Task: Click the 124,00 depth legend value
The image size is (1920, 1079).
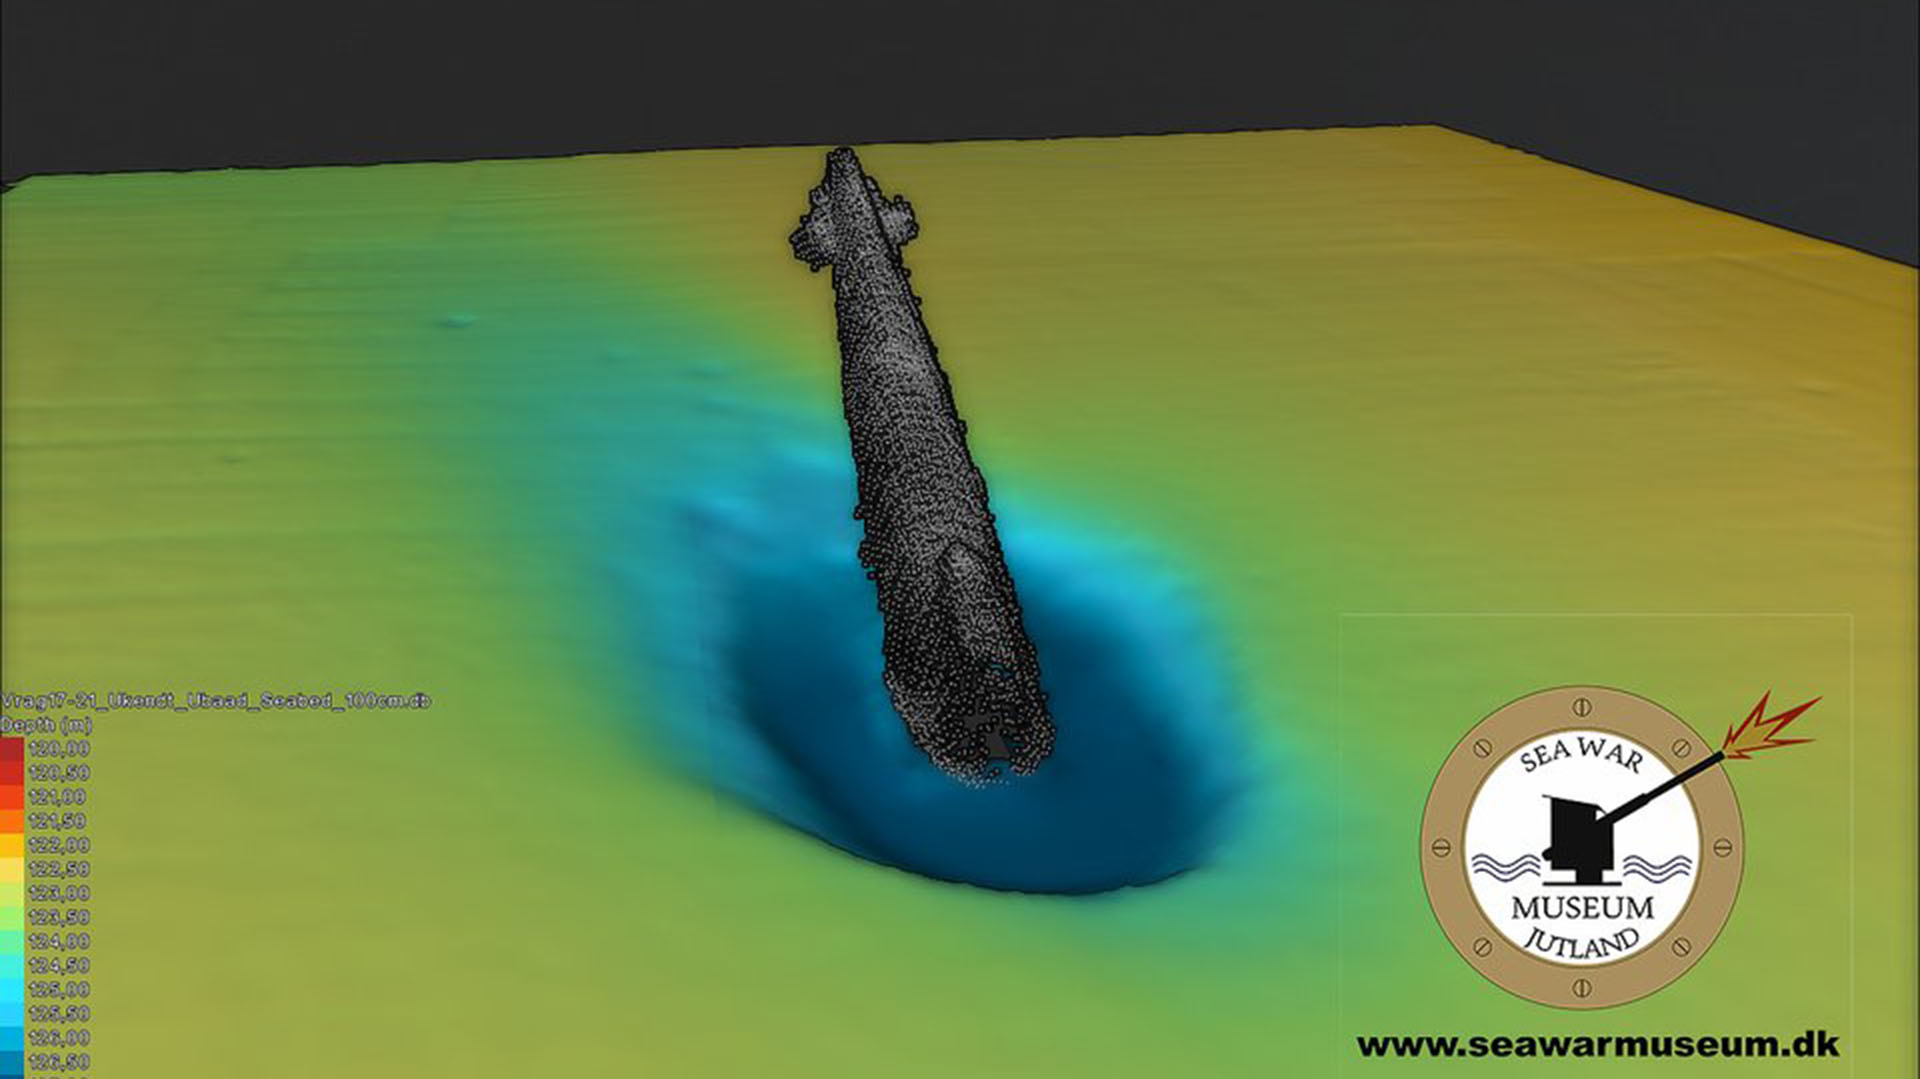Action: click(58, 941)
